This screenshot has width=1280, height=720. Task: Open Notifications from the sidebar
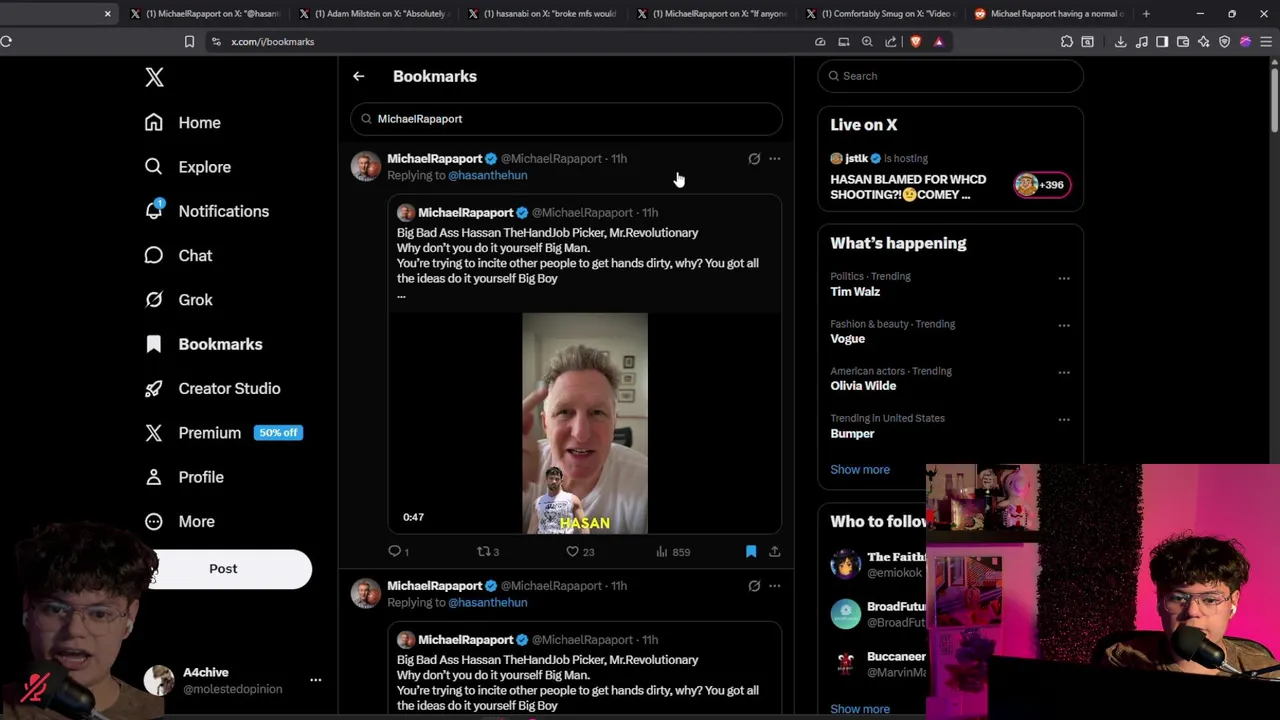[223, 211]
